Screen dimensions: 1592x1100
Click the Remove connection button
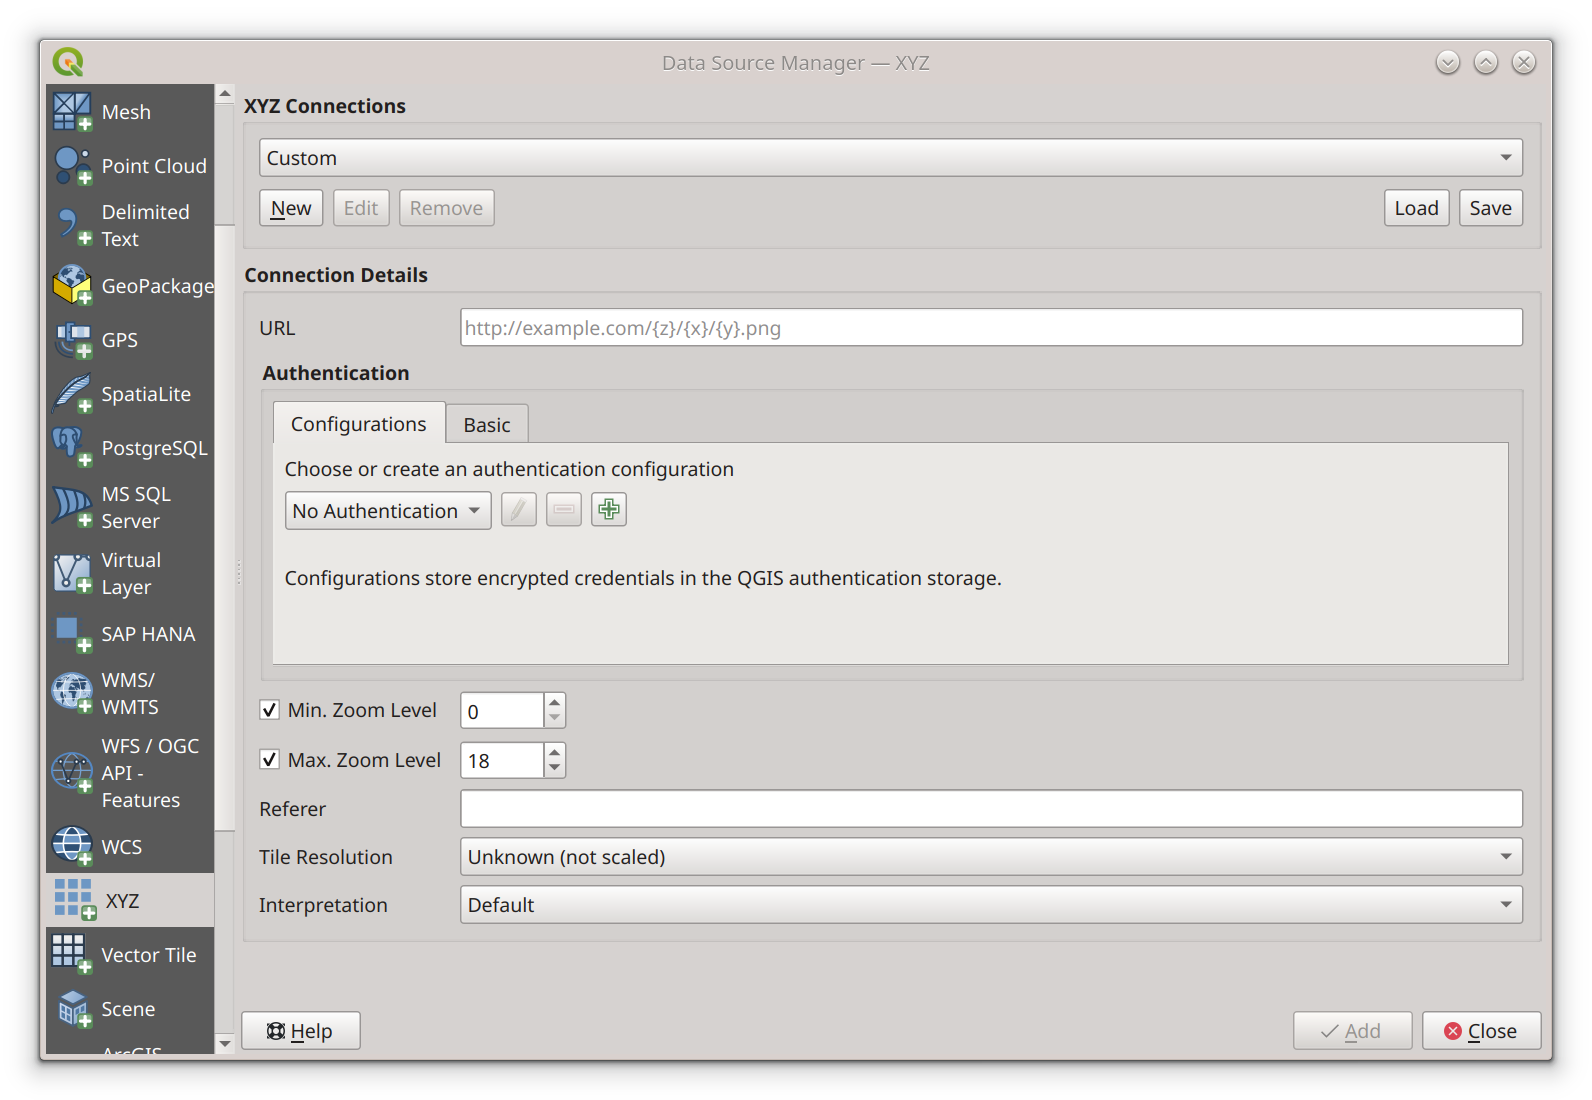[446, 208]
